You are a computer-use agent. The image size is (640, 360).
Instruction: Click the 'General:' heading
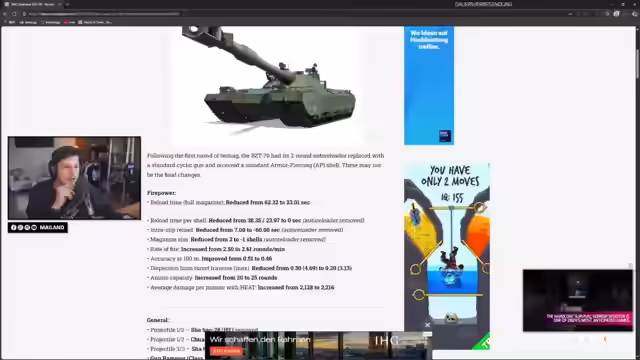coord(158,320)
